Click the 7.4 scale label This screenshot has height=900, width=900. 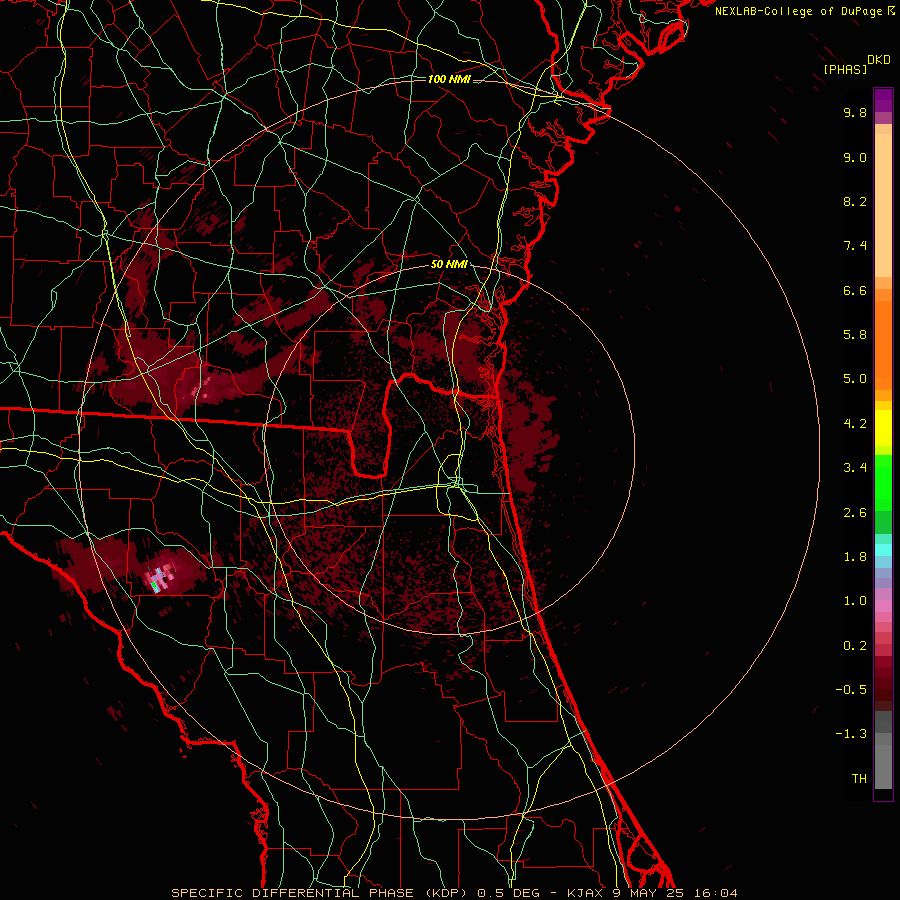(855, 246)
